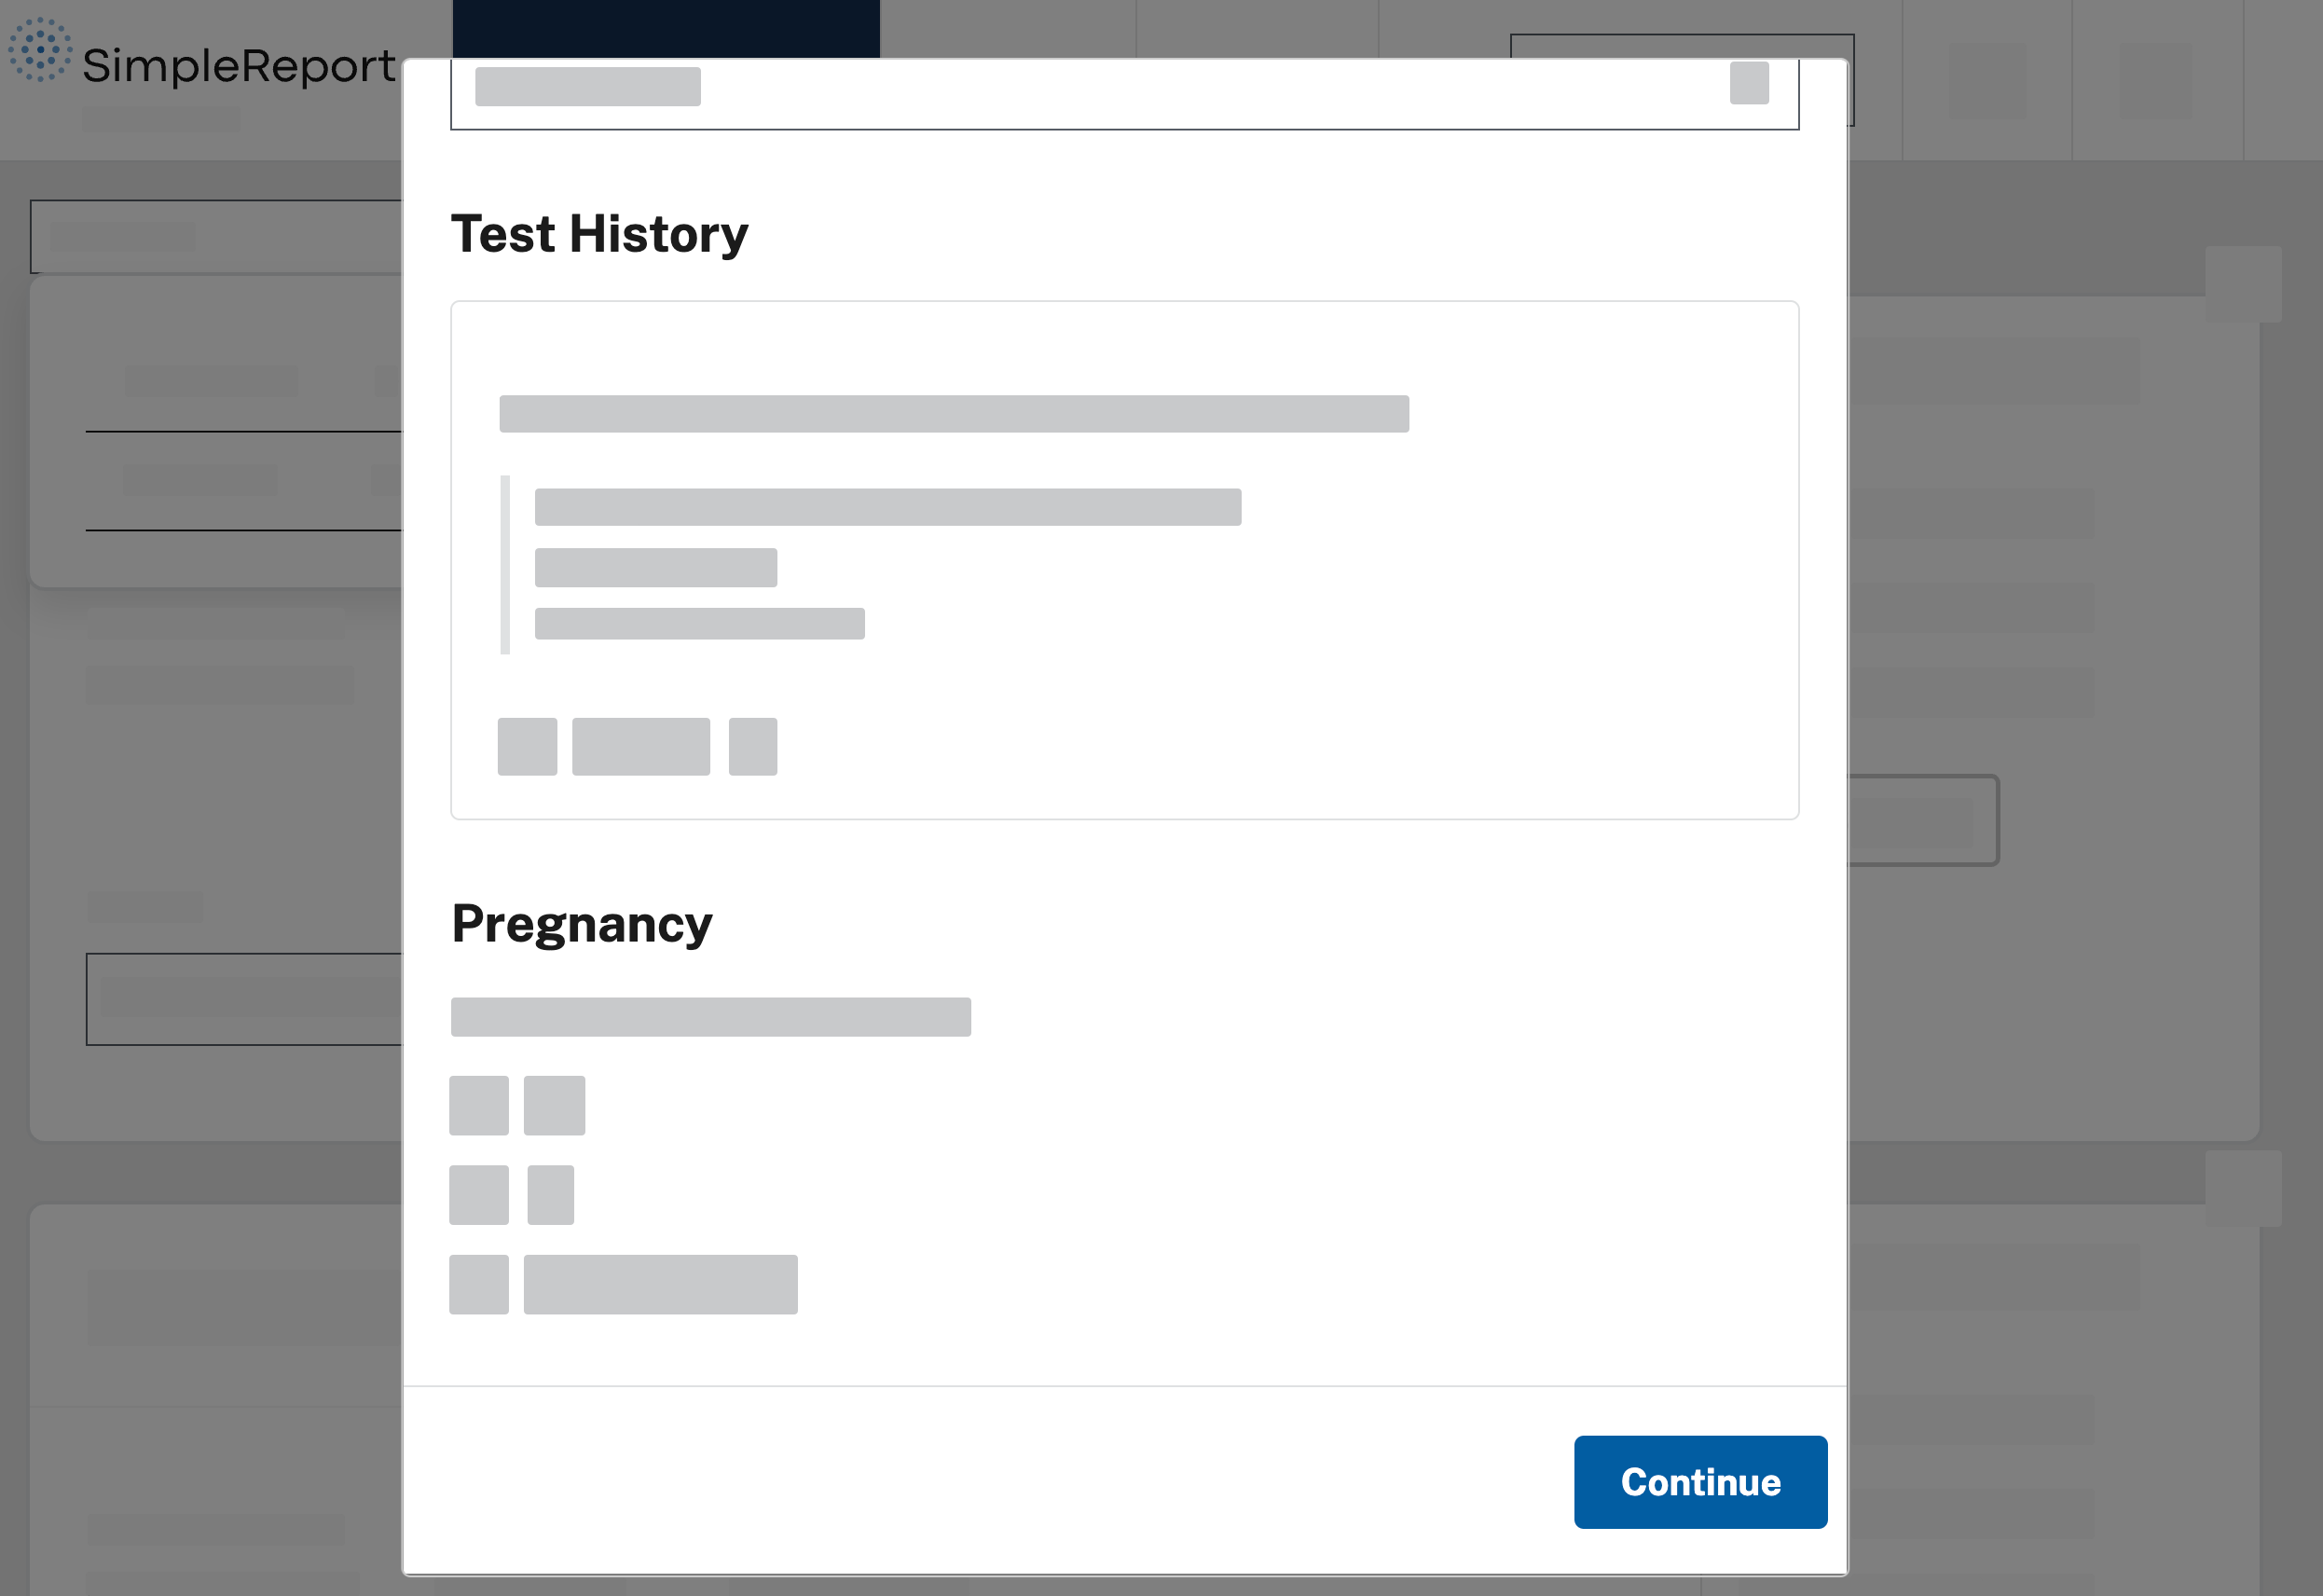Click the small icon left of the Test History pagination

(x=527, y=745)
